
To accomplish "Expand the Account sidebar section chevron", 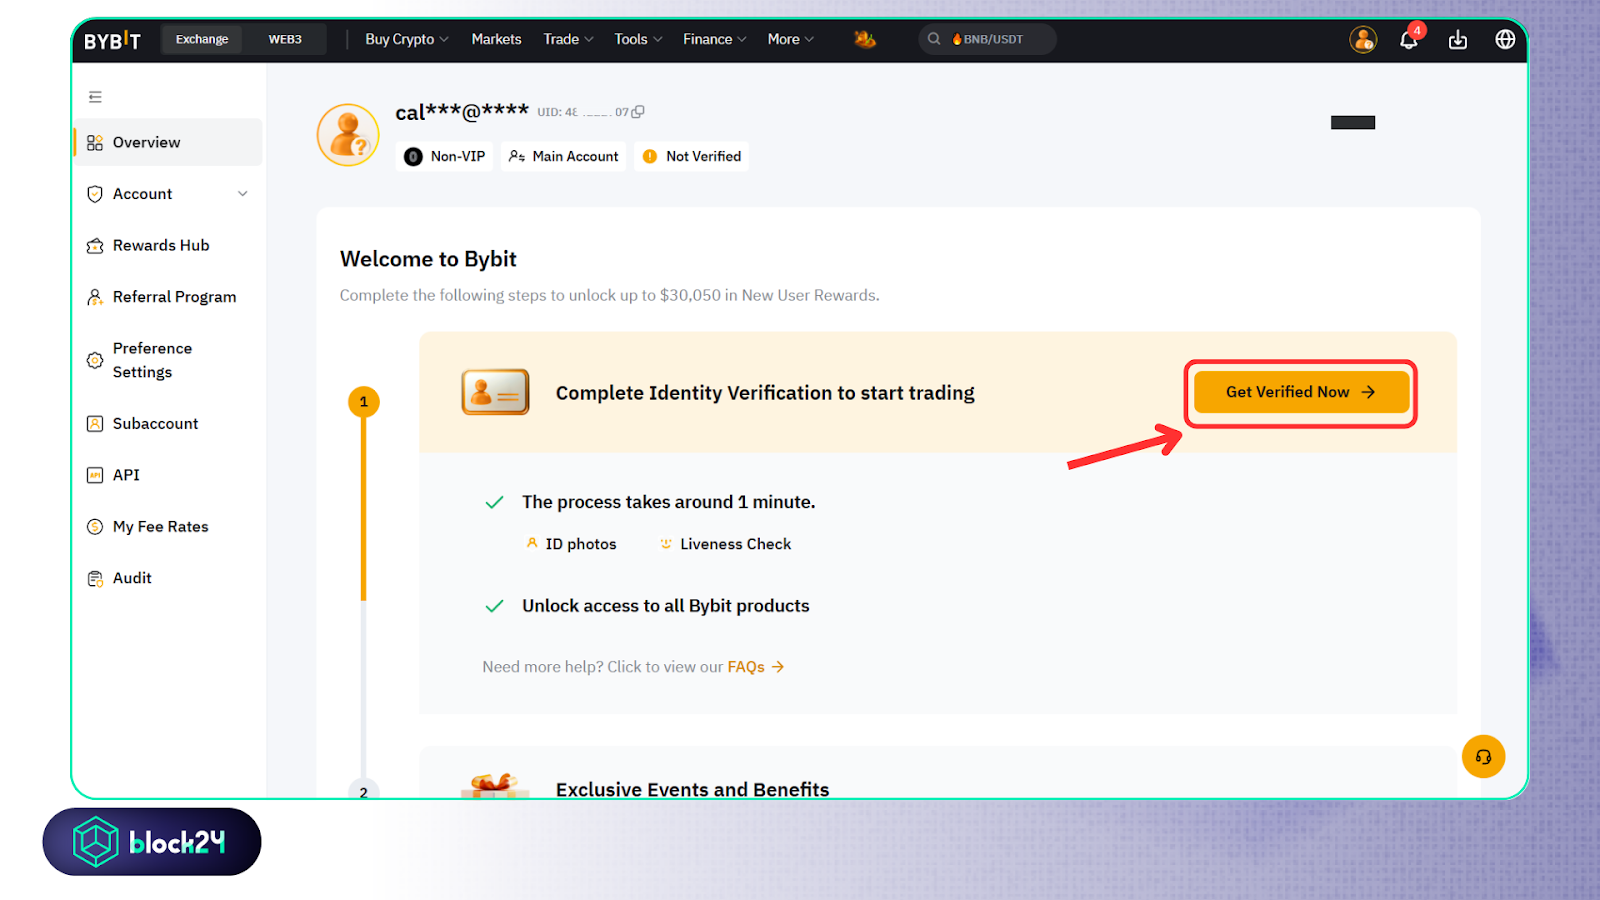I will (x=243, y=194).
